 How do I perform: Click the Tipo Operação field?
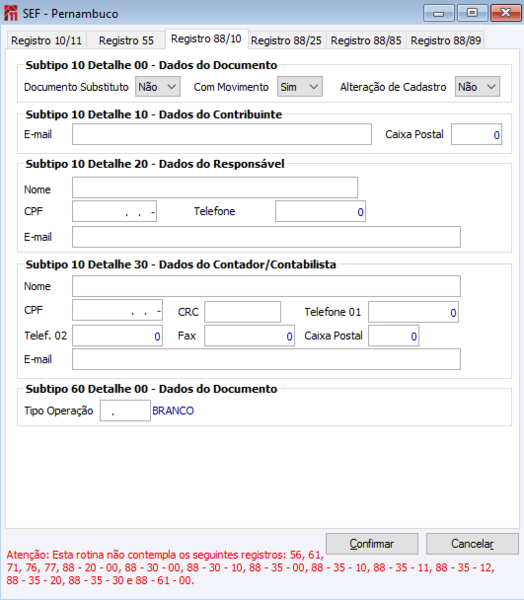125,411
